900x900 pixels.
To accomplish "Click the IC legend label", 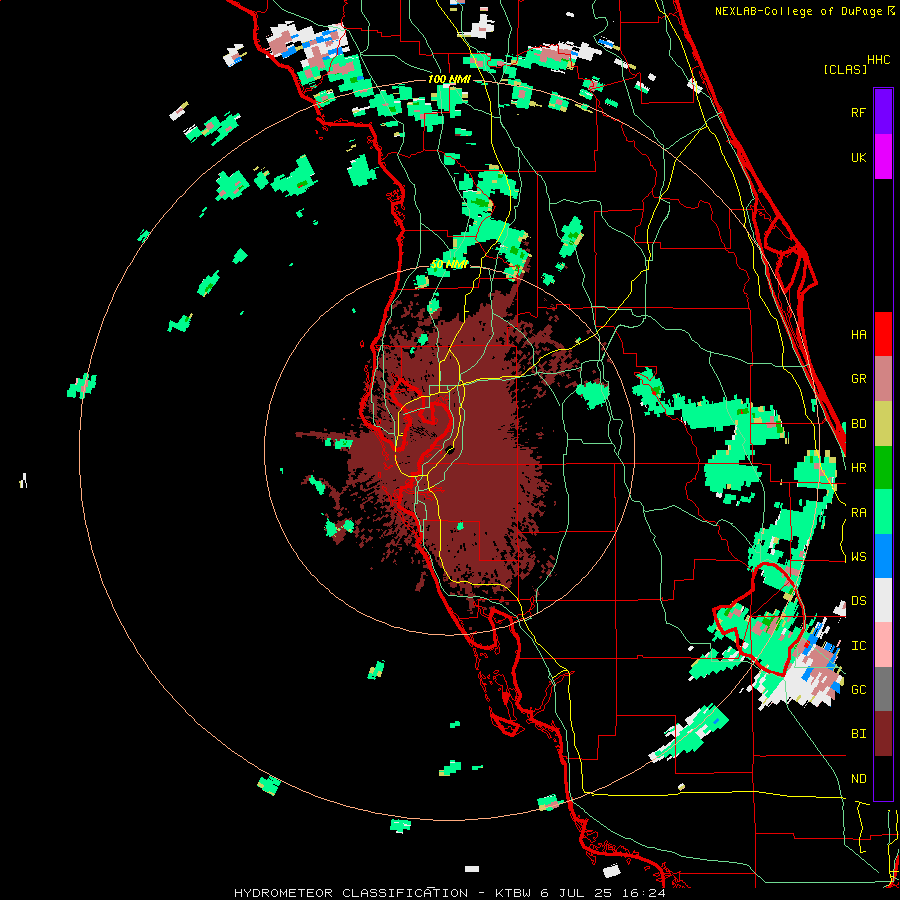I will [858, 646].
